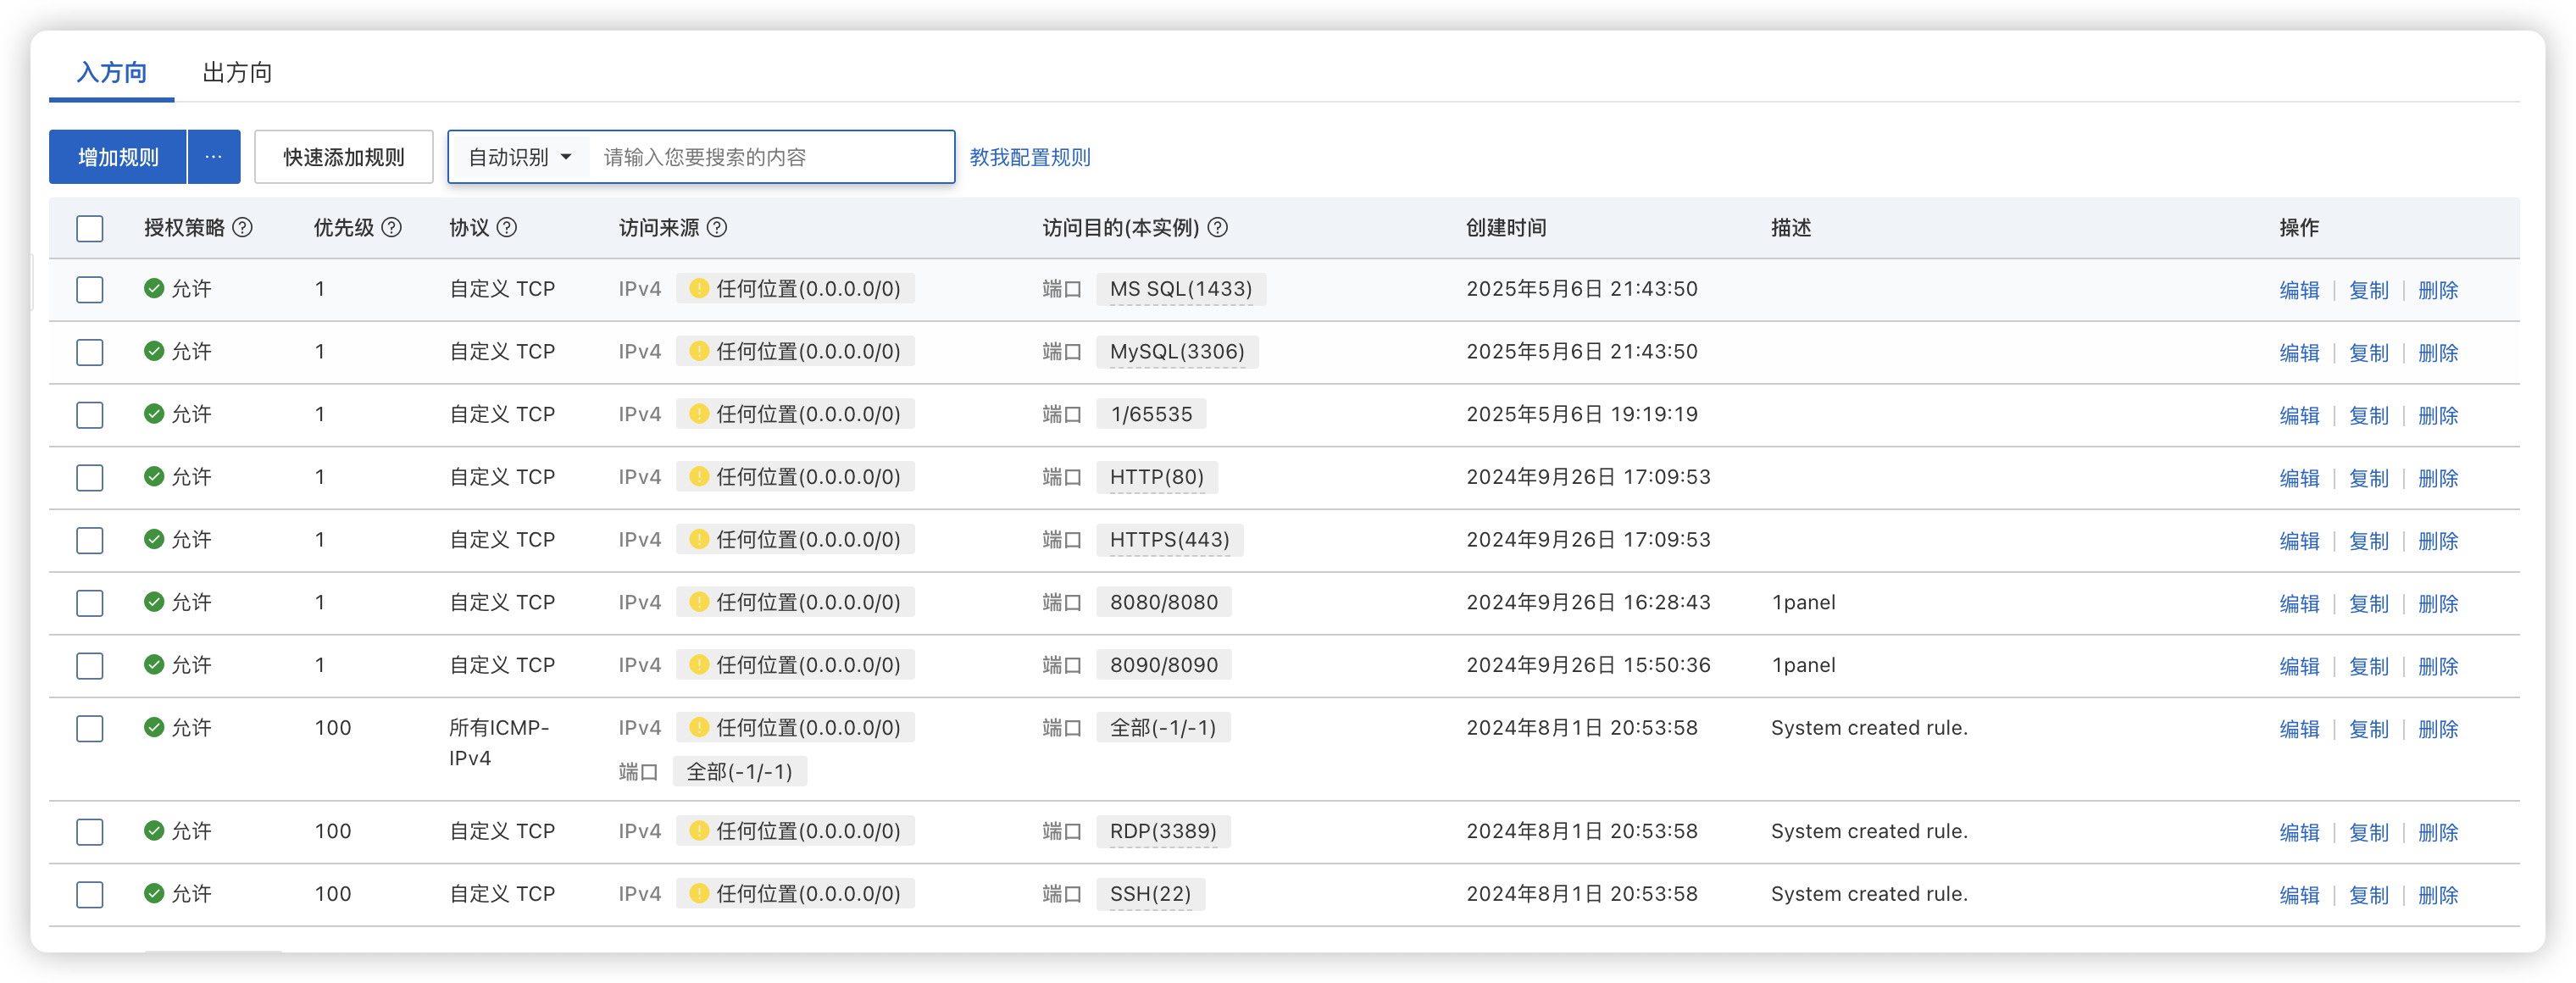Click the green allow icon in the RDP(3389) row
Viewport: 2576px width, 983px height.
pos(154,831)
